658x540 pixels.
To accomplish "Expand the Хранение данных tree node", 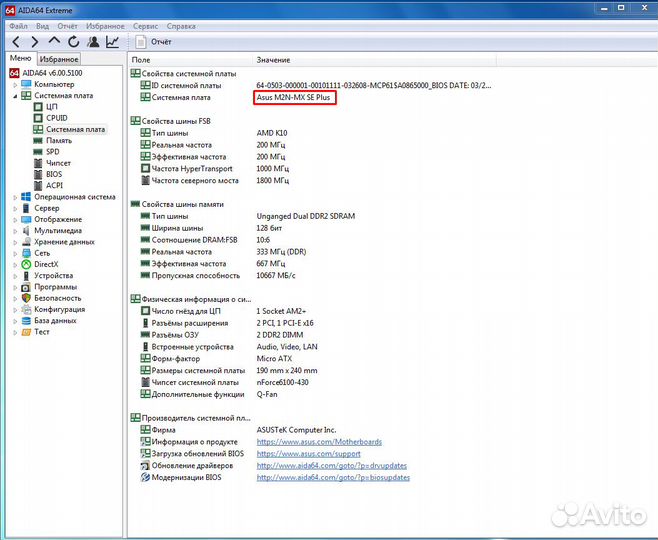I will click(x=15, y=242).
